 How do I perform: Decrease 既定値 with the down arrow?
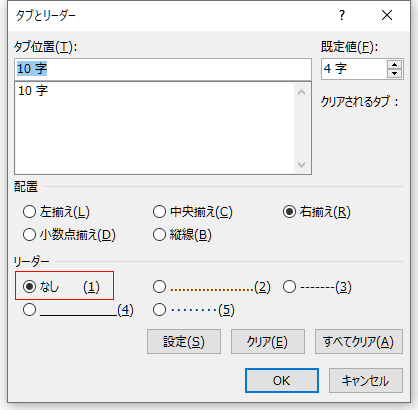click(395, 73)
